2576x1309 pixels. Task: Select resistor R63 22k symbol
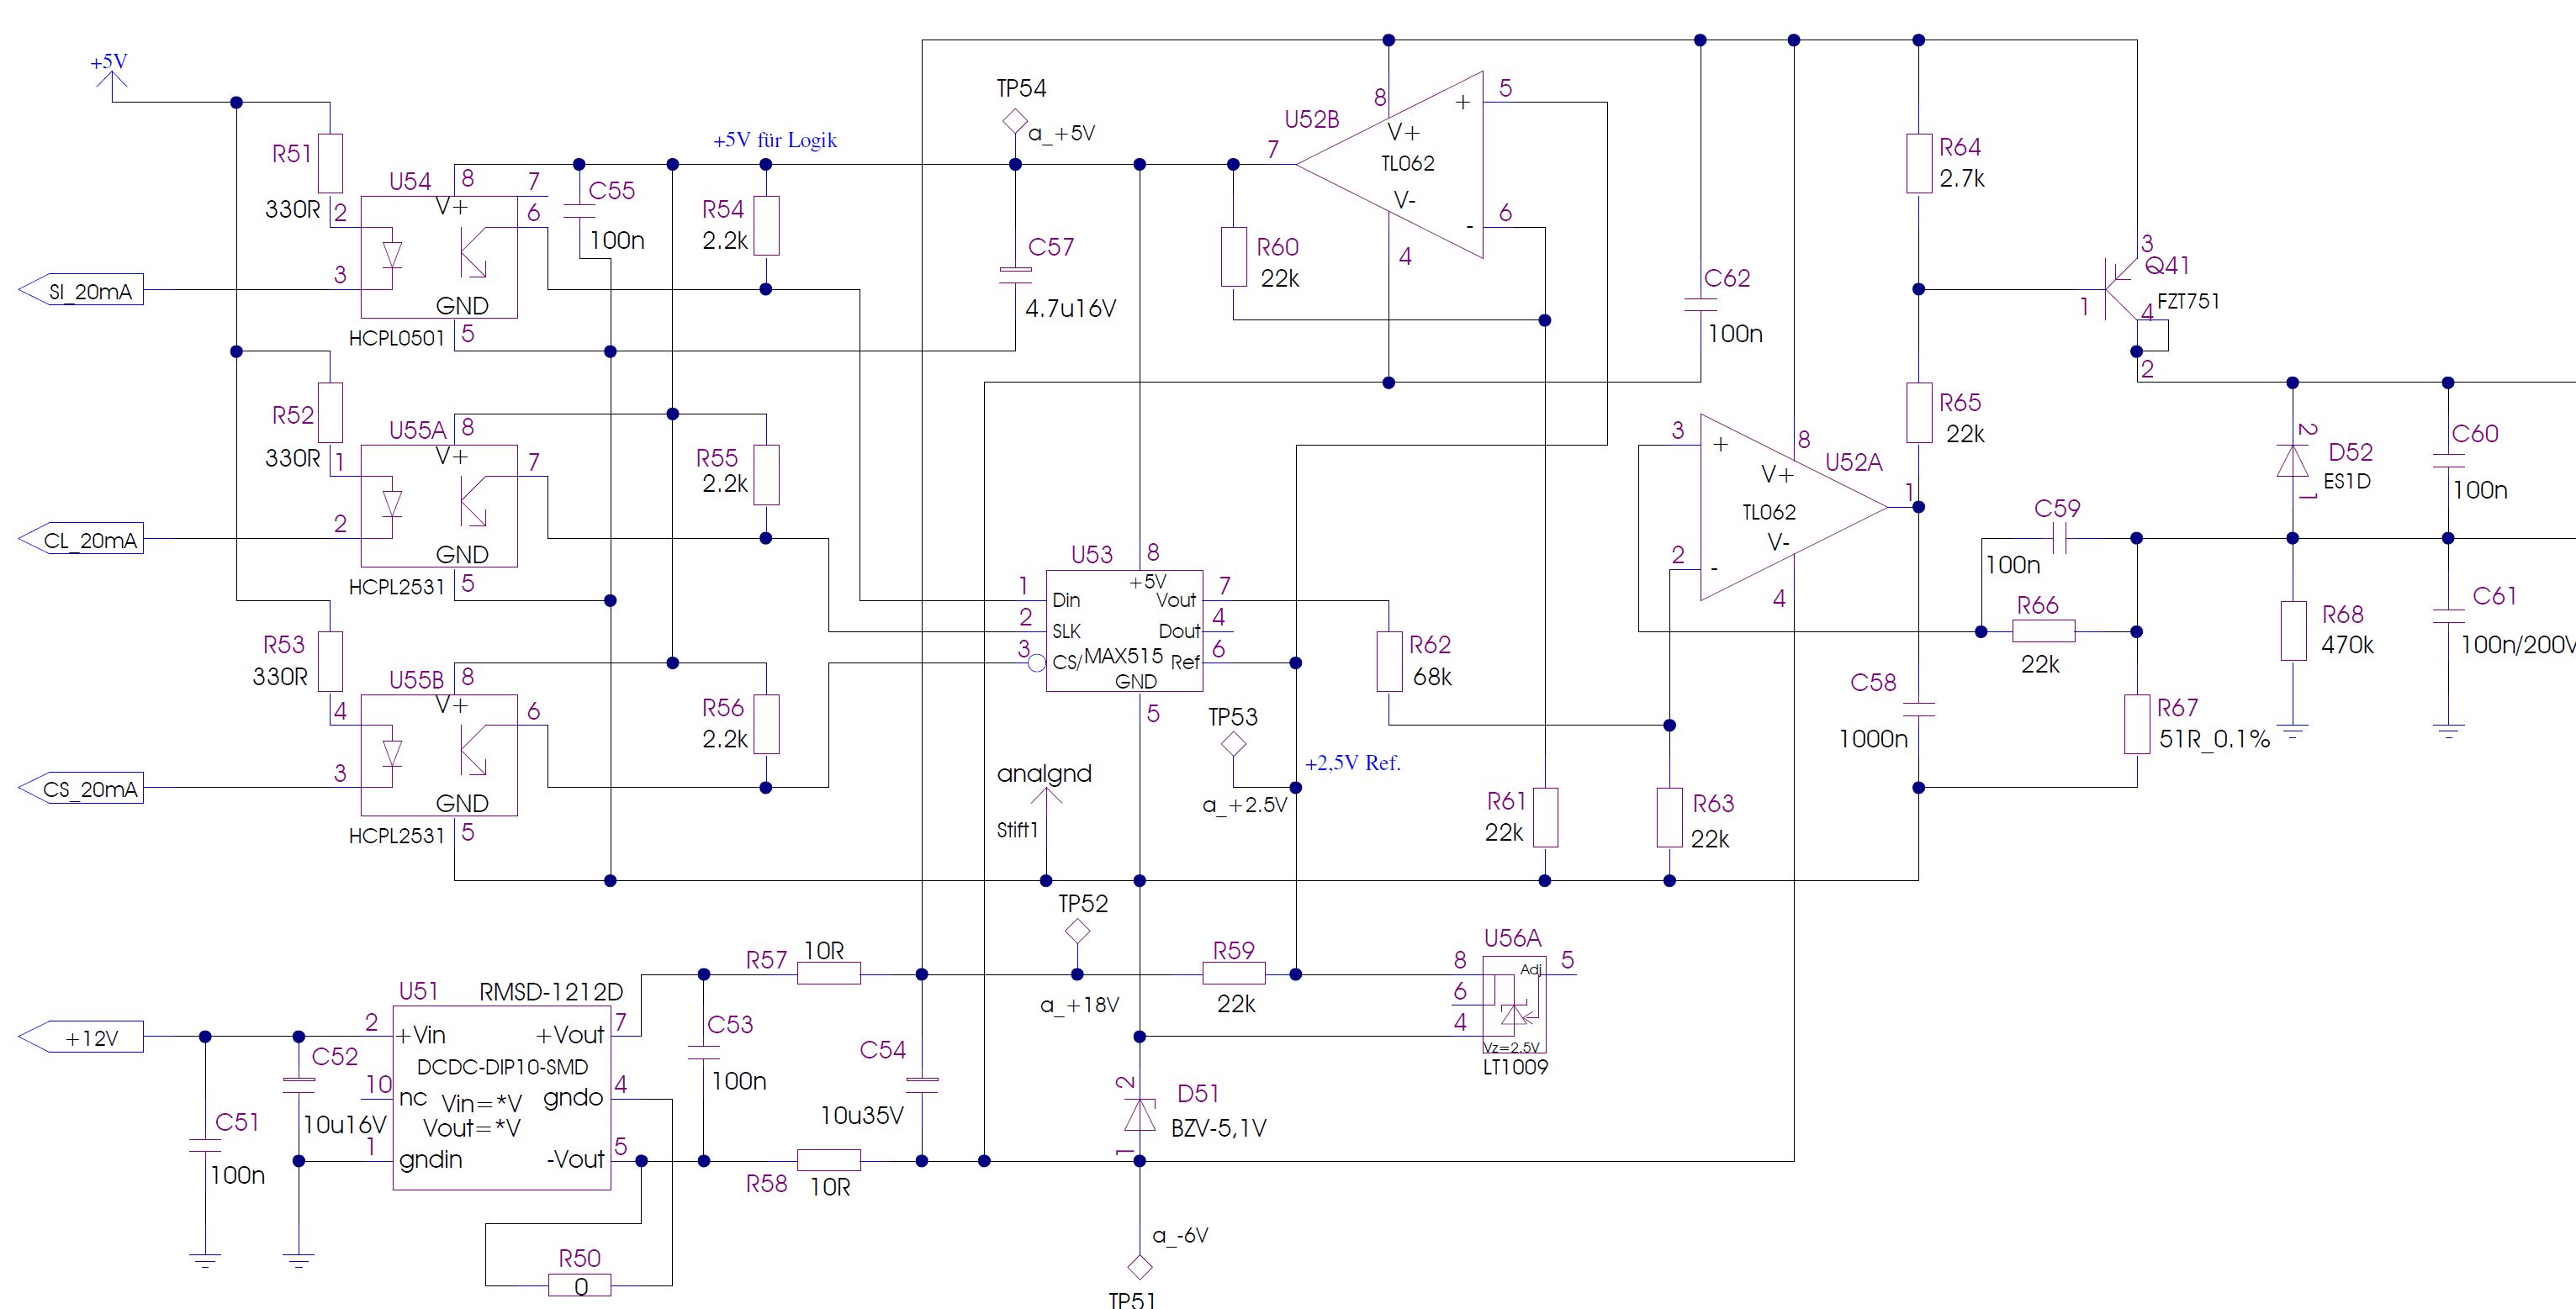pos(1669,818)
